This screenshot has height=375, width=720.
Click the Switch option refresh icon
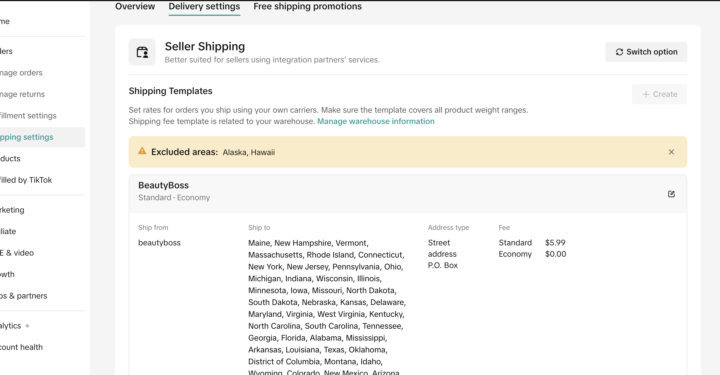click(x=619, y=52)
